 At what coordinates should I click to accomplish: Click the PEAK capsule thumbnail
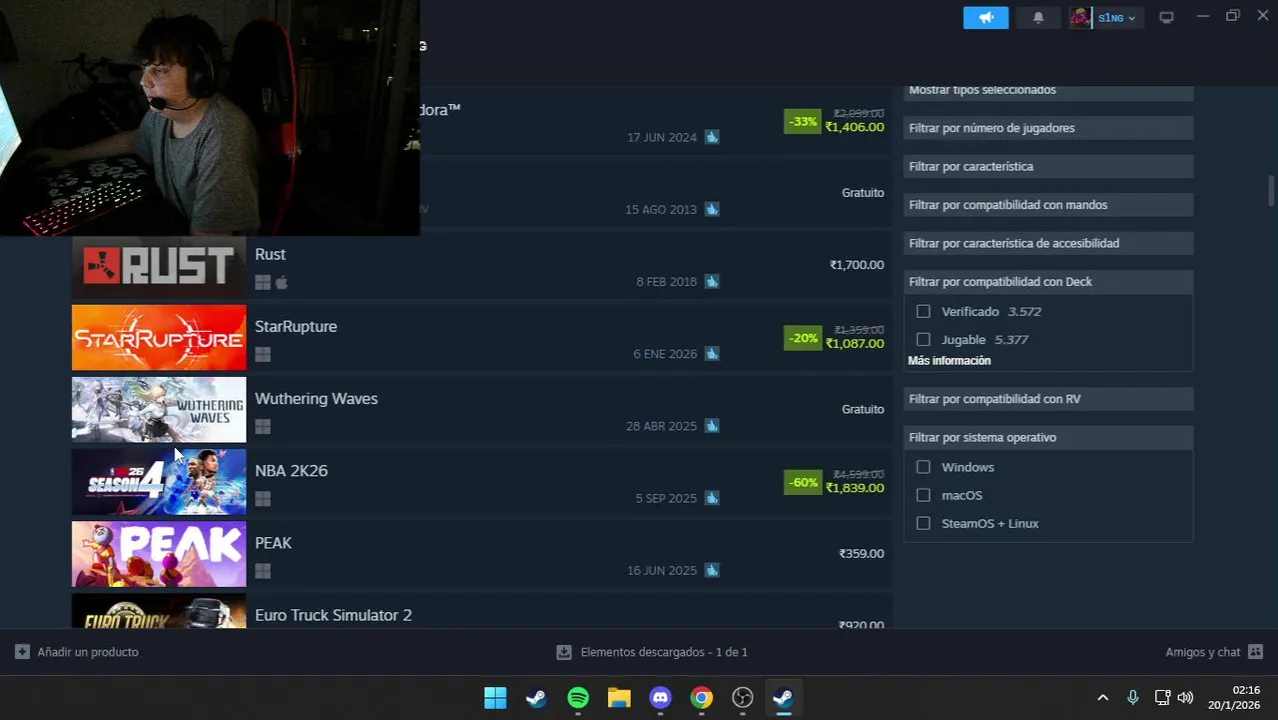pyautogui.click(x=159, y=554)
